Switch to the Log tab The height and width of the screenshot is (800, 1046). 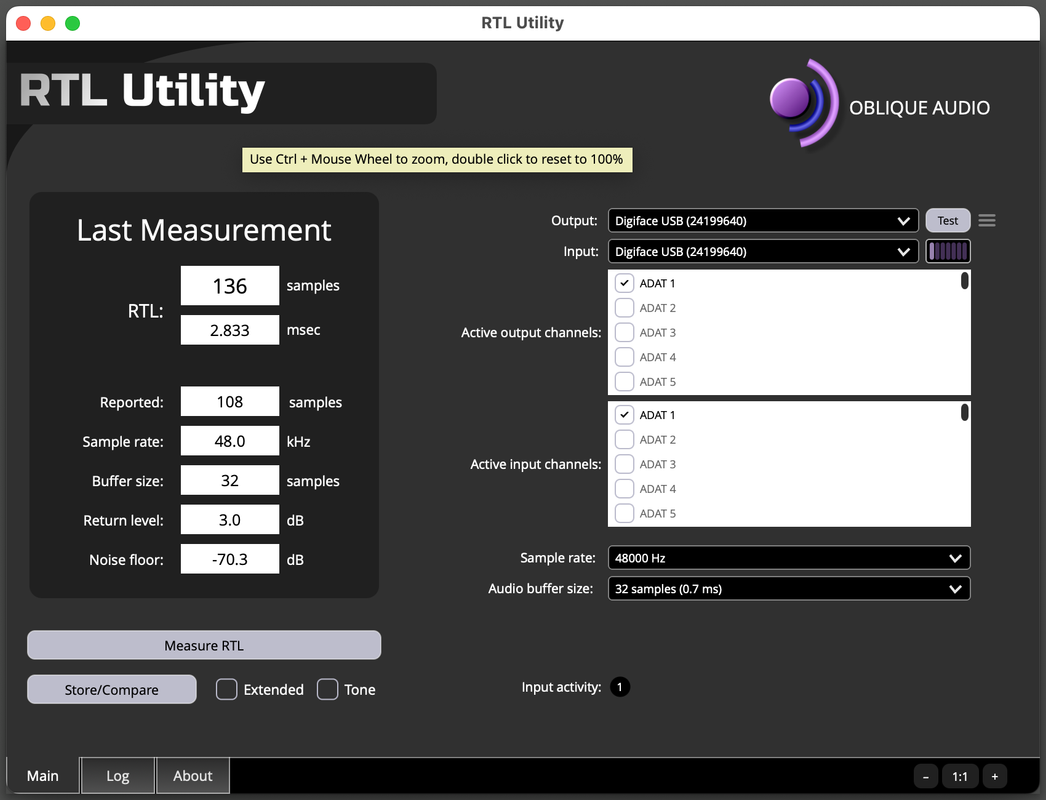click(x=117, y=776)
